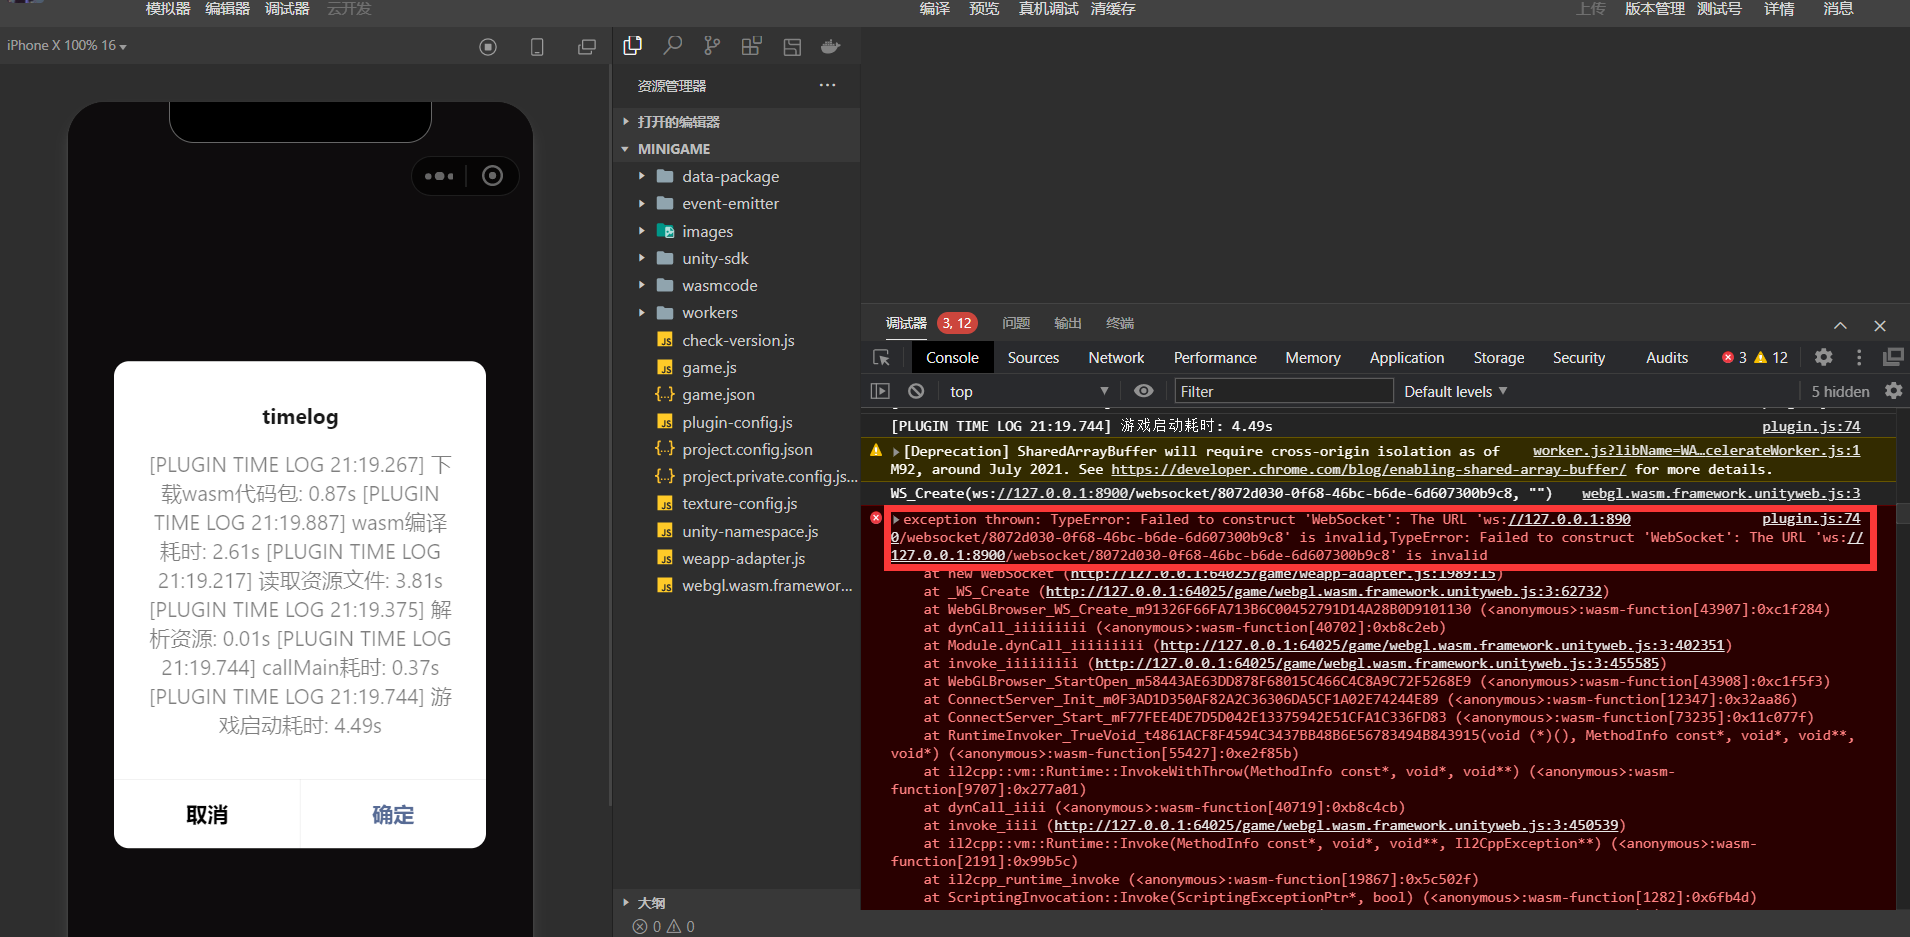Switch to the 终端 terminal tab
This screenshot has width=1910, height=937.
pyautogui.click(x=1120, y=323)
